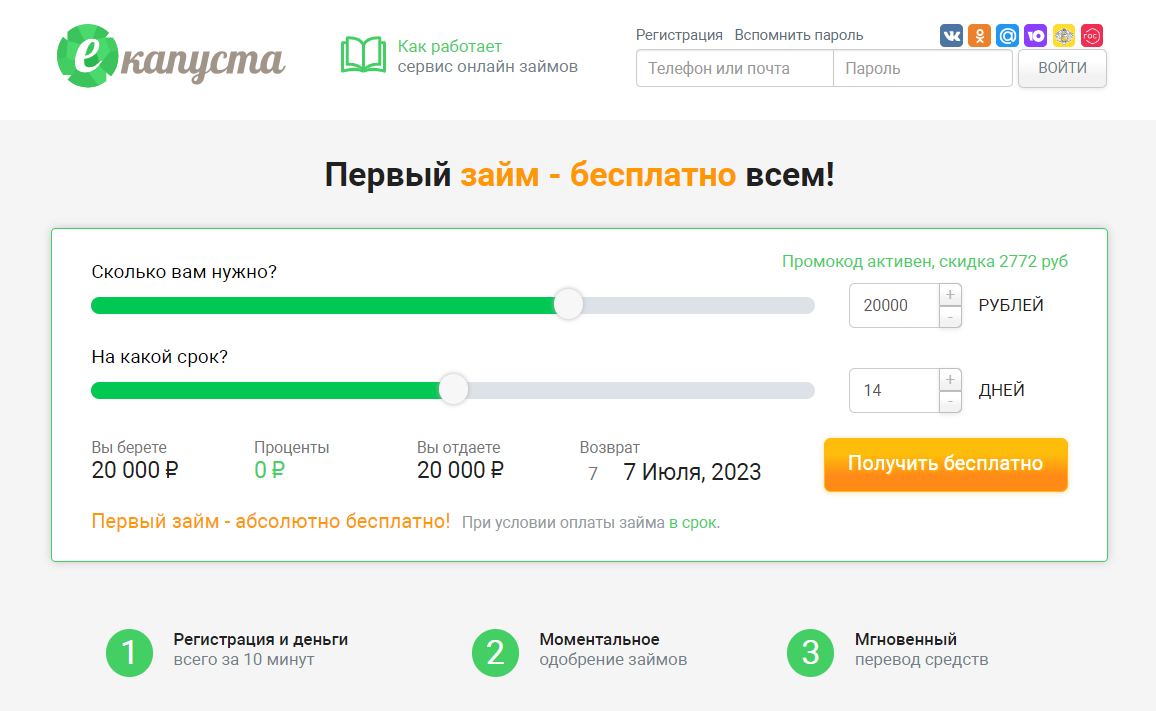Click the ВОЙТИ button
This screenshot has height=711, width=1156.
(1062, 69)
